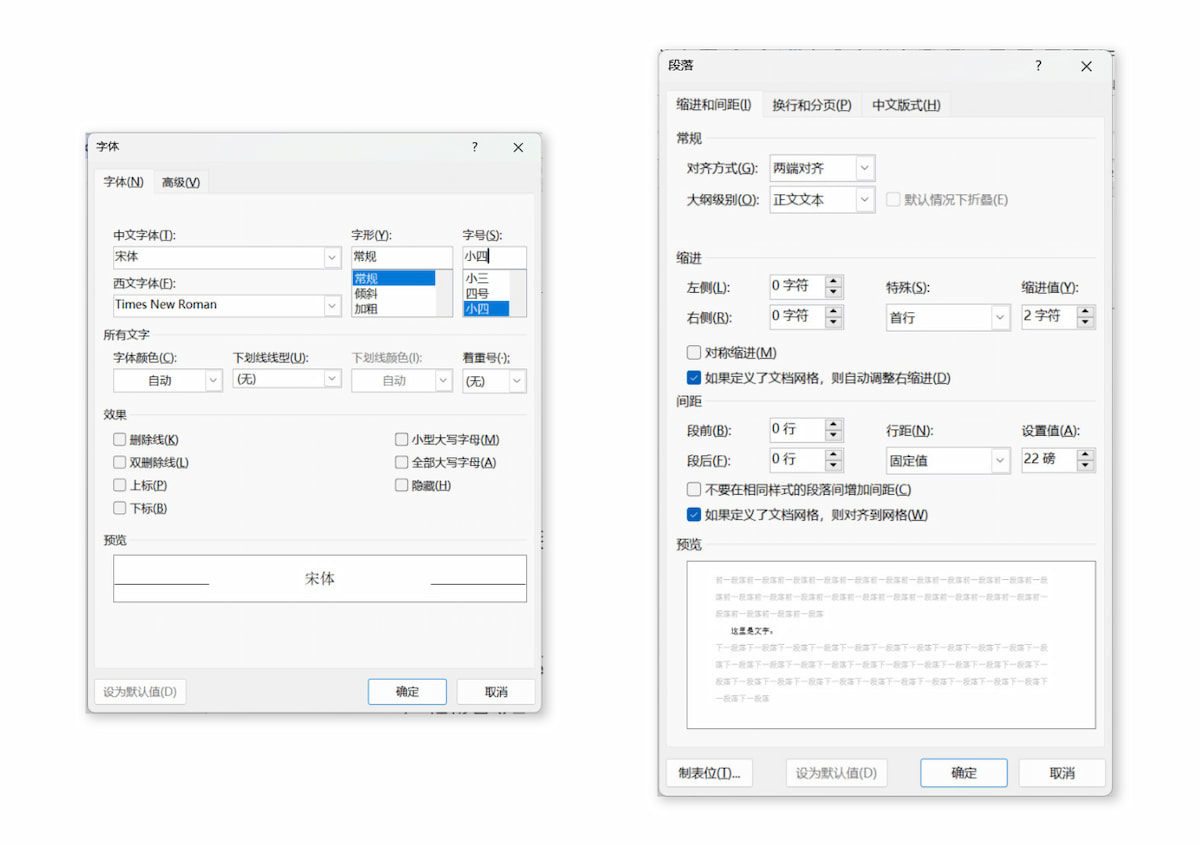Increase 左侧 indent with up spinner arrow
This screenshot has width=1200, height=846.
pos(834,281)
